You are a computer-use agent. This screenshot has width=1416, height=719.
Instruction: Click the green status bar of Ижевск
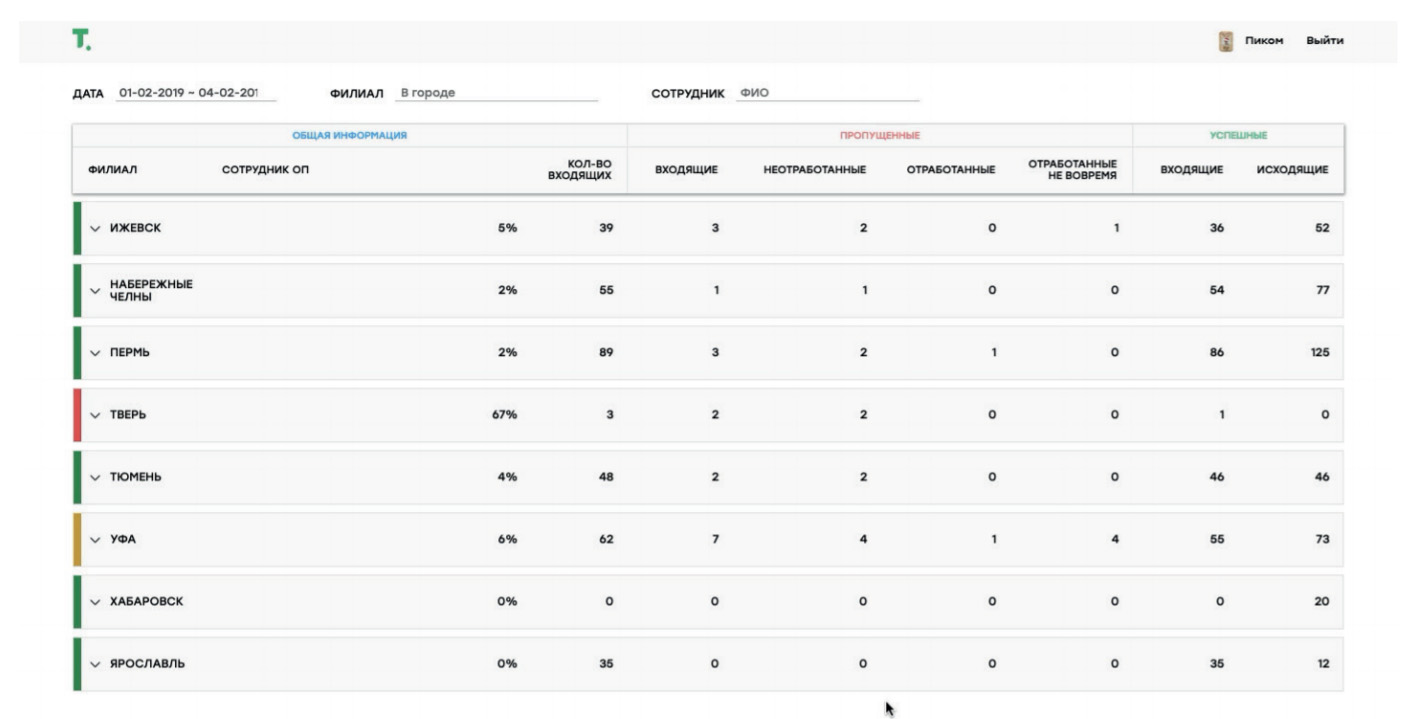pyautogui.click(x=77, y=228)
